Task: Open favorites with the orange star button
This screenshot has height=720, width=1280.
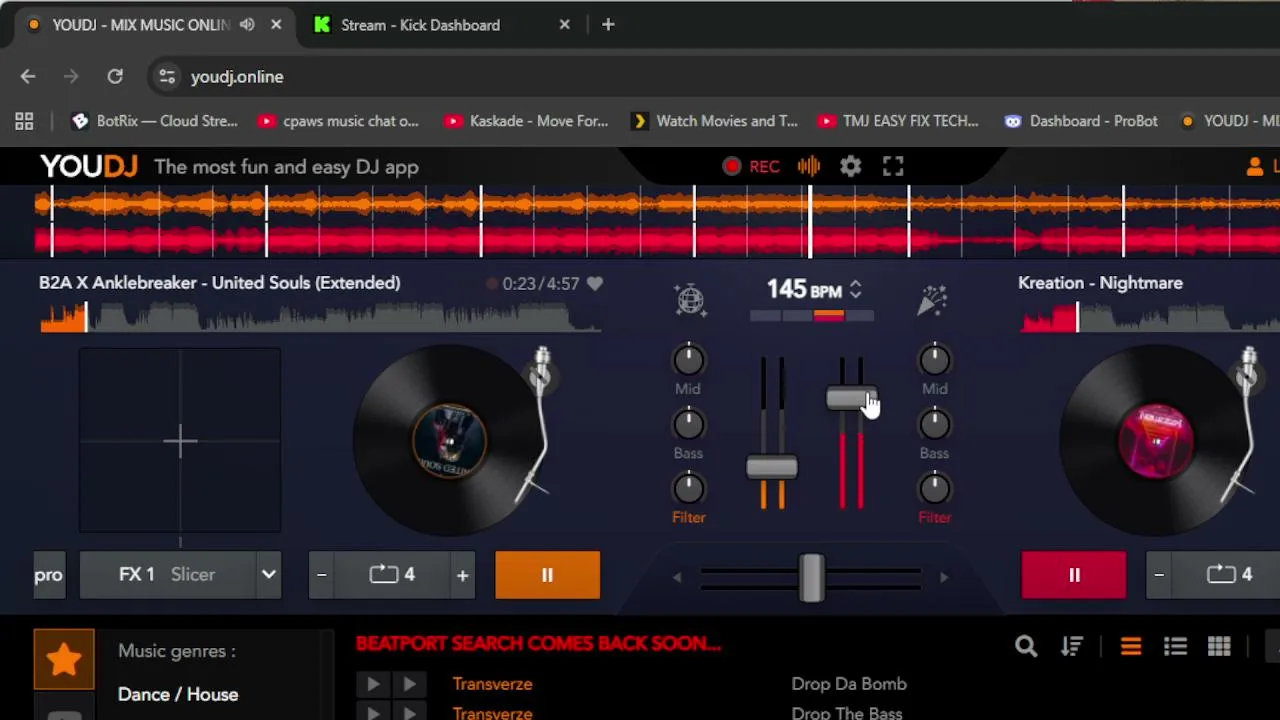Action: 64,659
